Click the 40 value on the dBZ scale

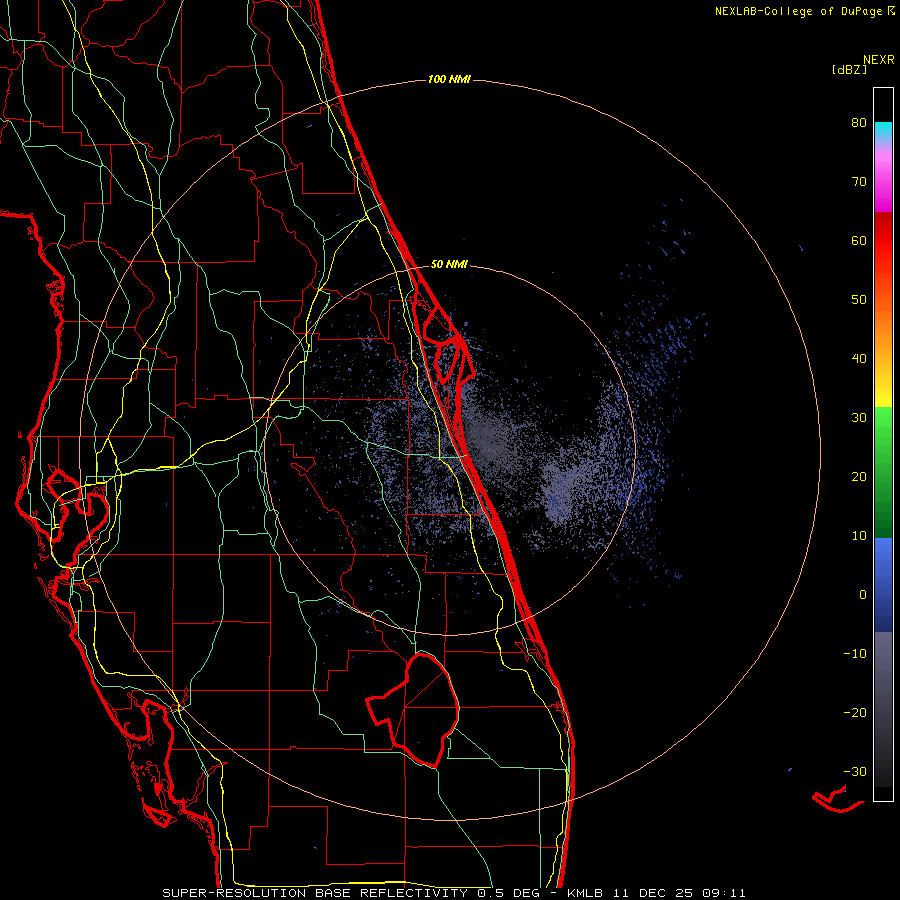click(859, 358)
